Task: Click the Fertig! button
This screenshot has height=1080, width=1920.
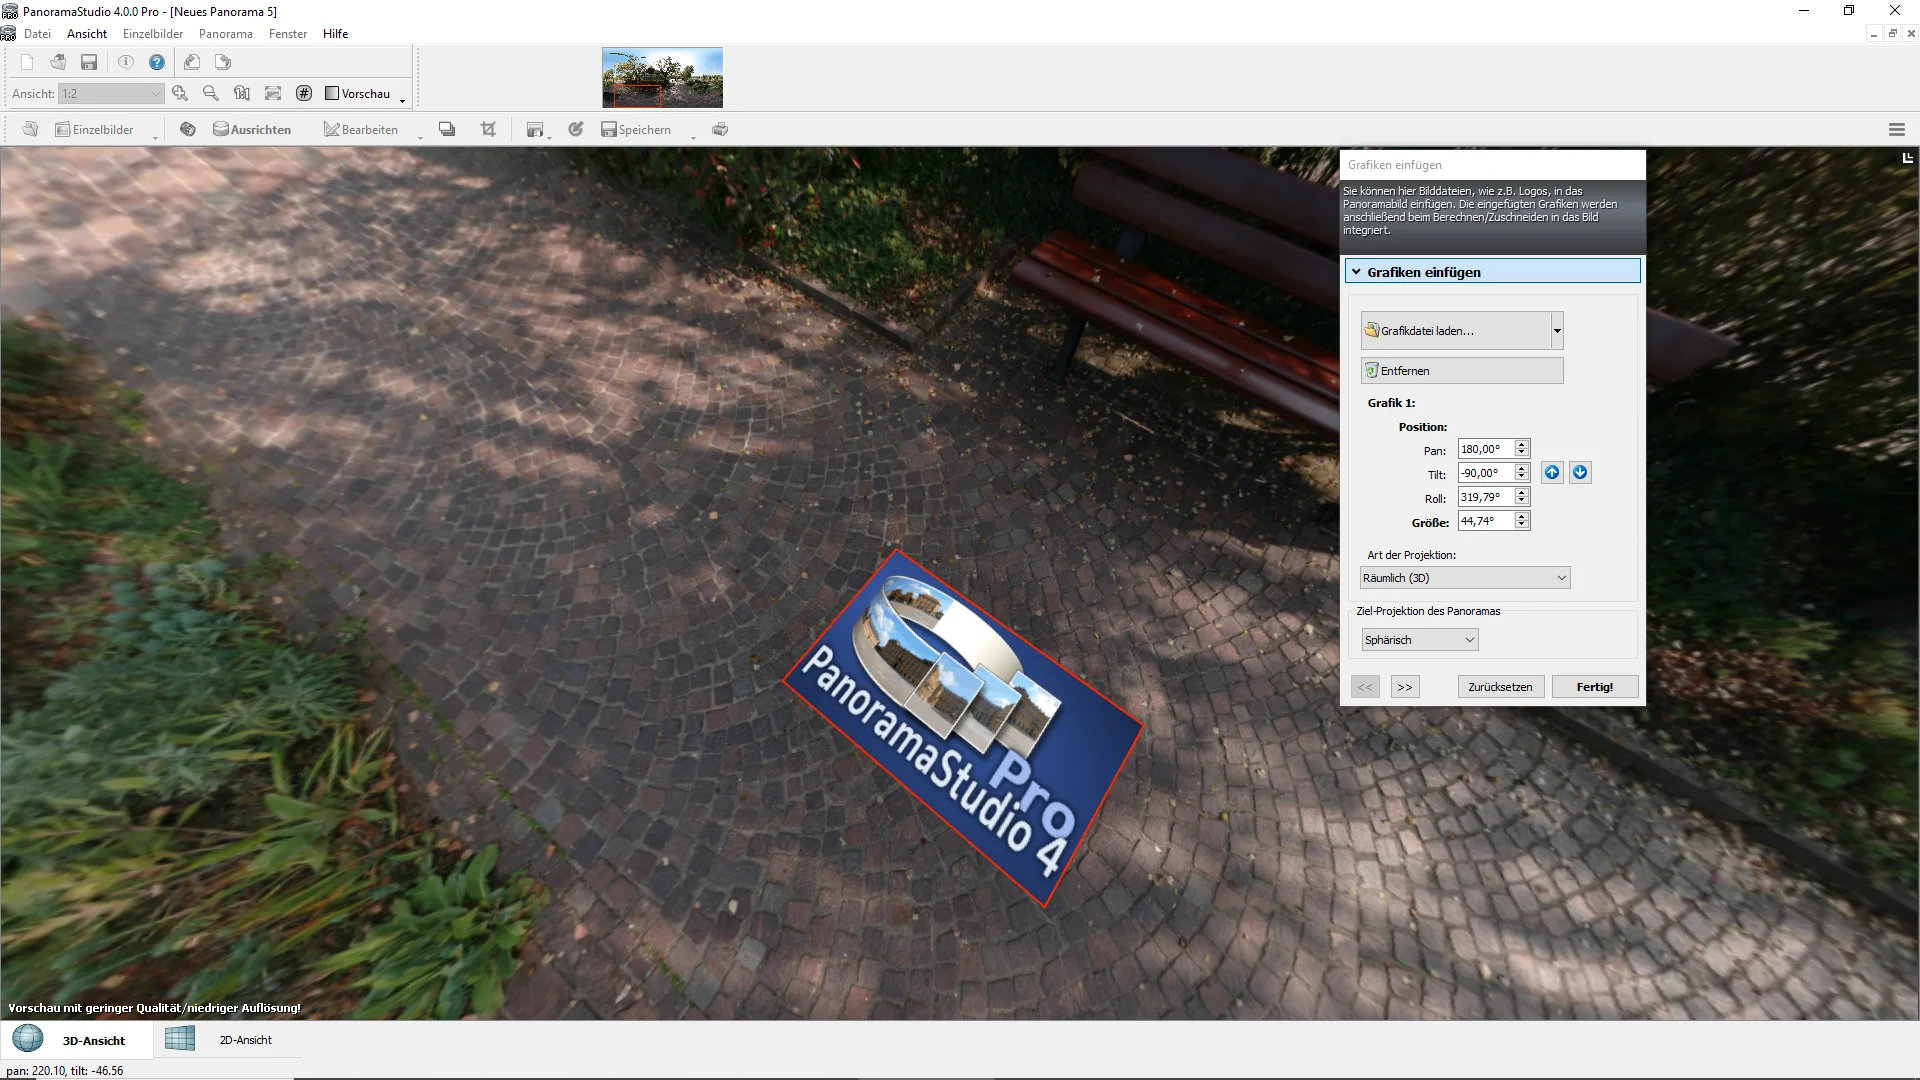Action: click(x=1595, y=687)
